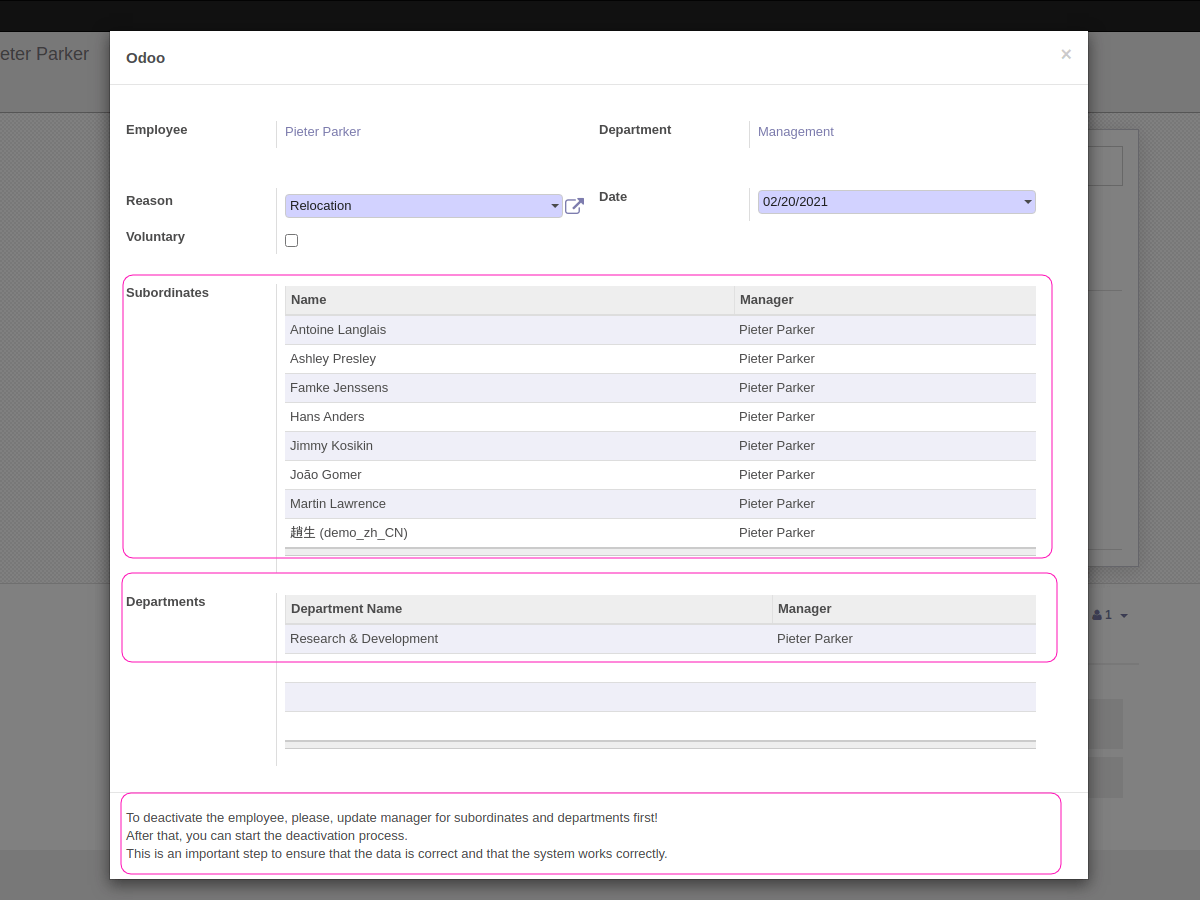Click Department Name column header
This screenshot has height=900, width=1200.
346,609
